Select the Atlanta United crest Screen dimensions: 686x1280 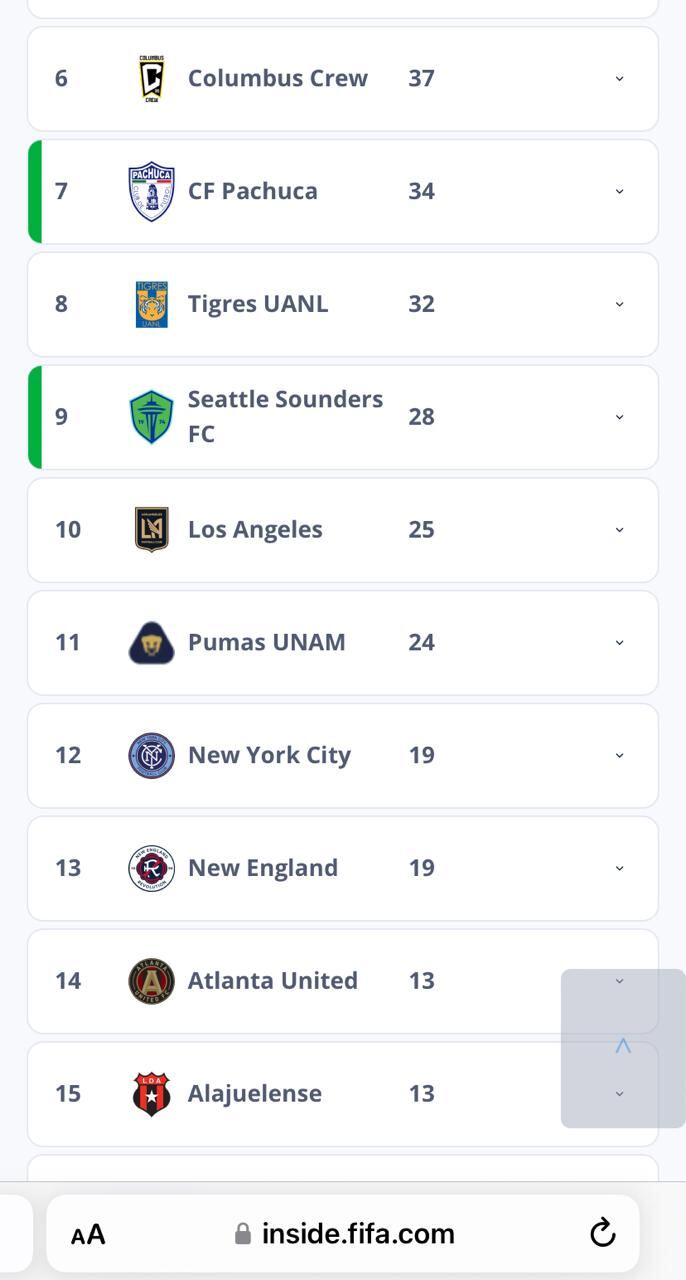[x=151, y=981]
